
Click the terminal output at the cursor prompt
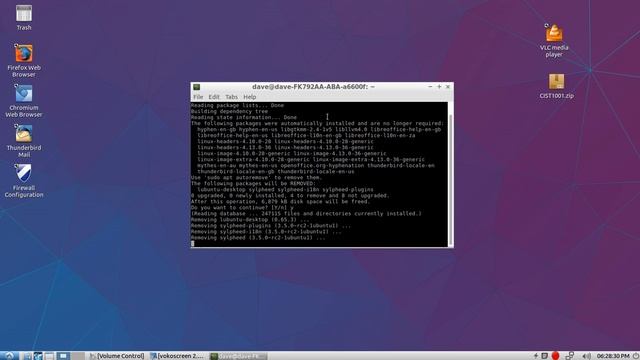click(193, 244)
